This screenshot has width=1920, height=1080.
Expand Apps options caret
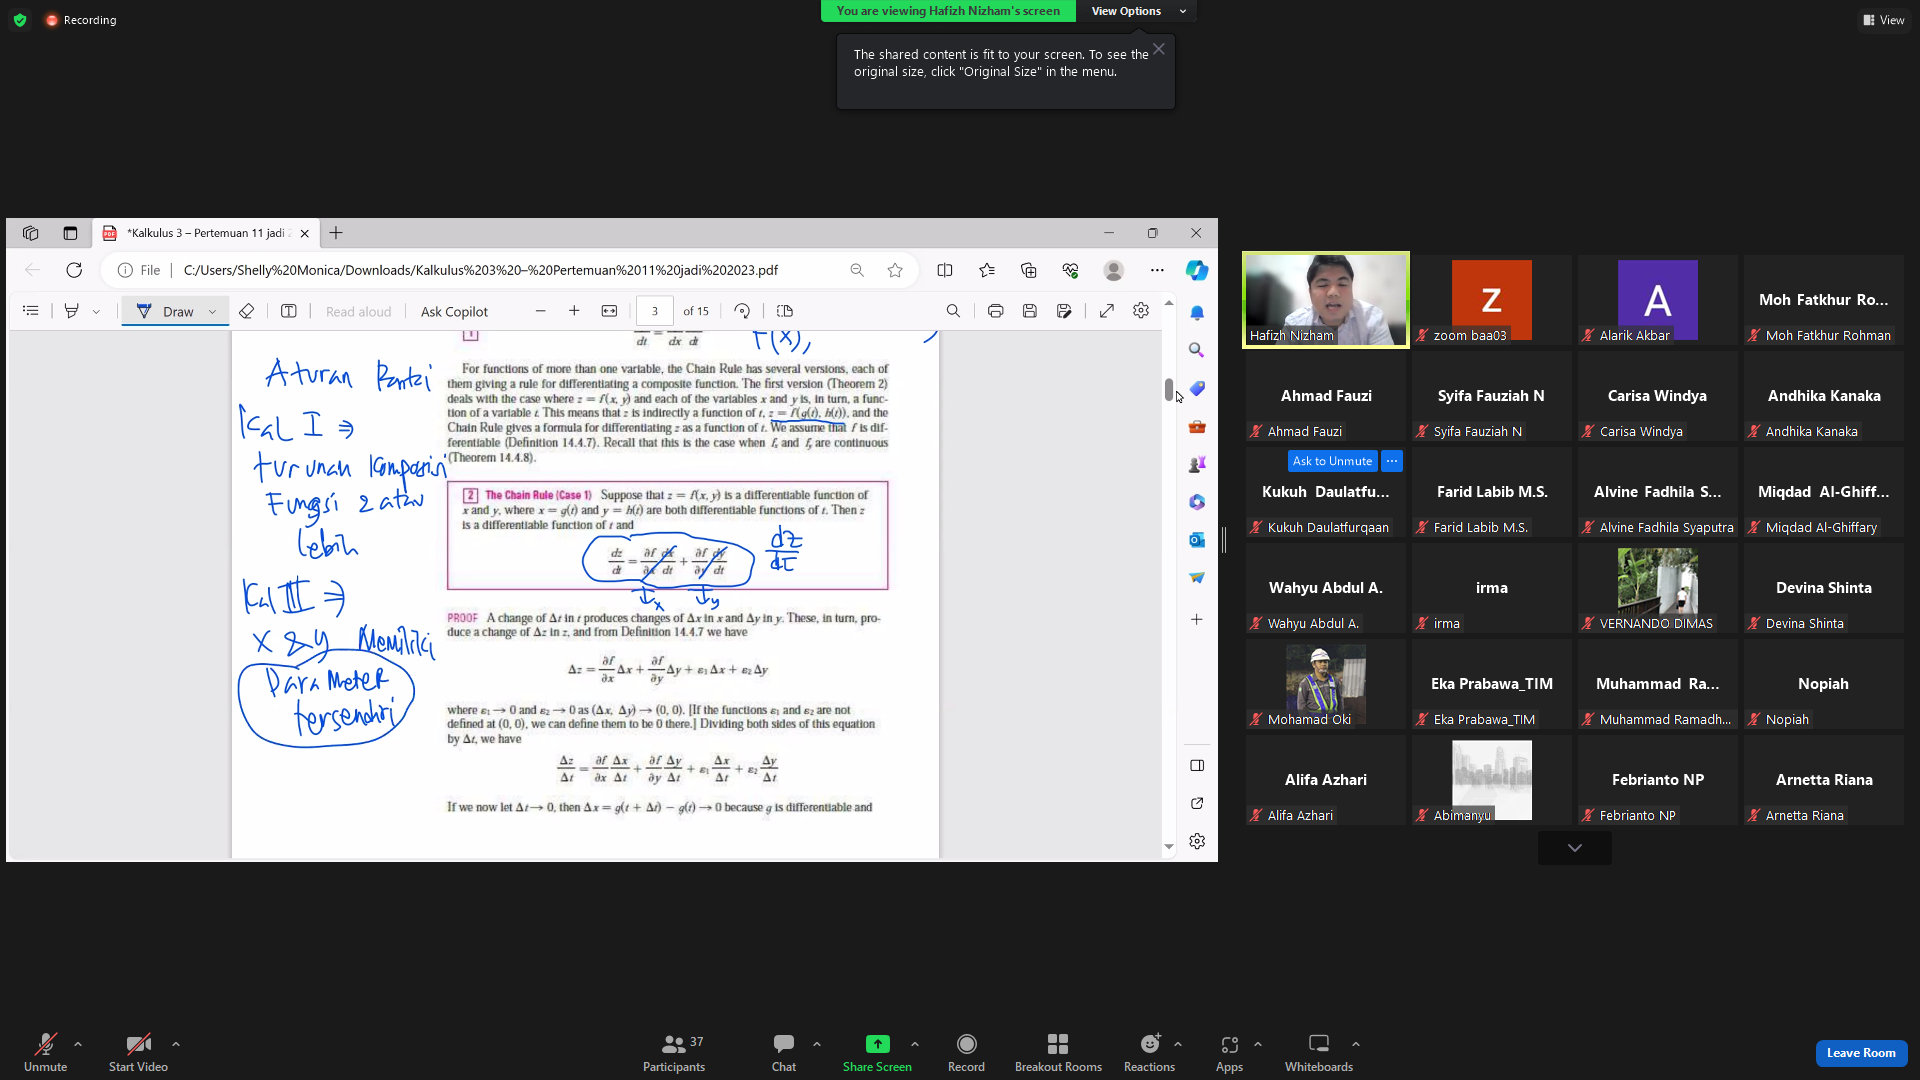point(1258,1044)
